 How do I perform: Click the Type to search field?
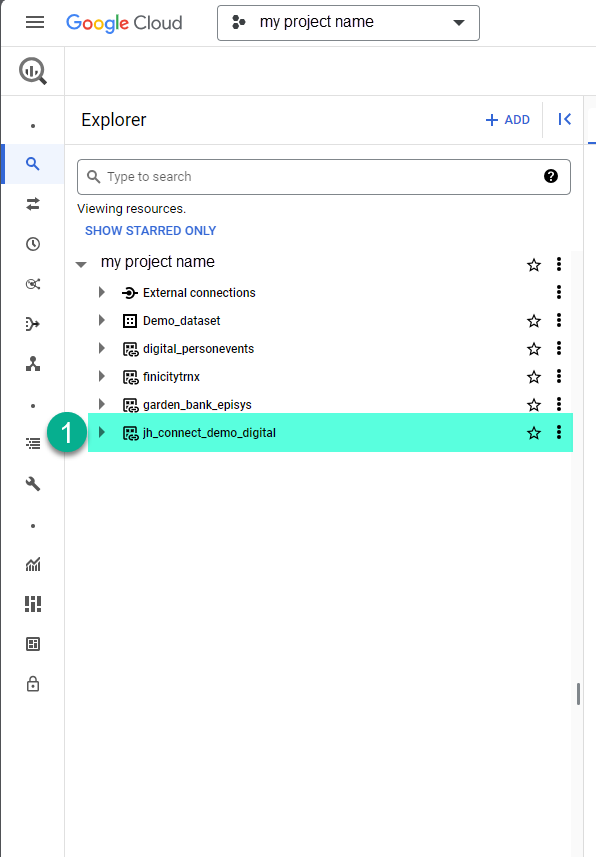(324, 177)
